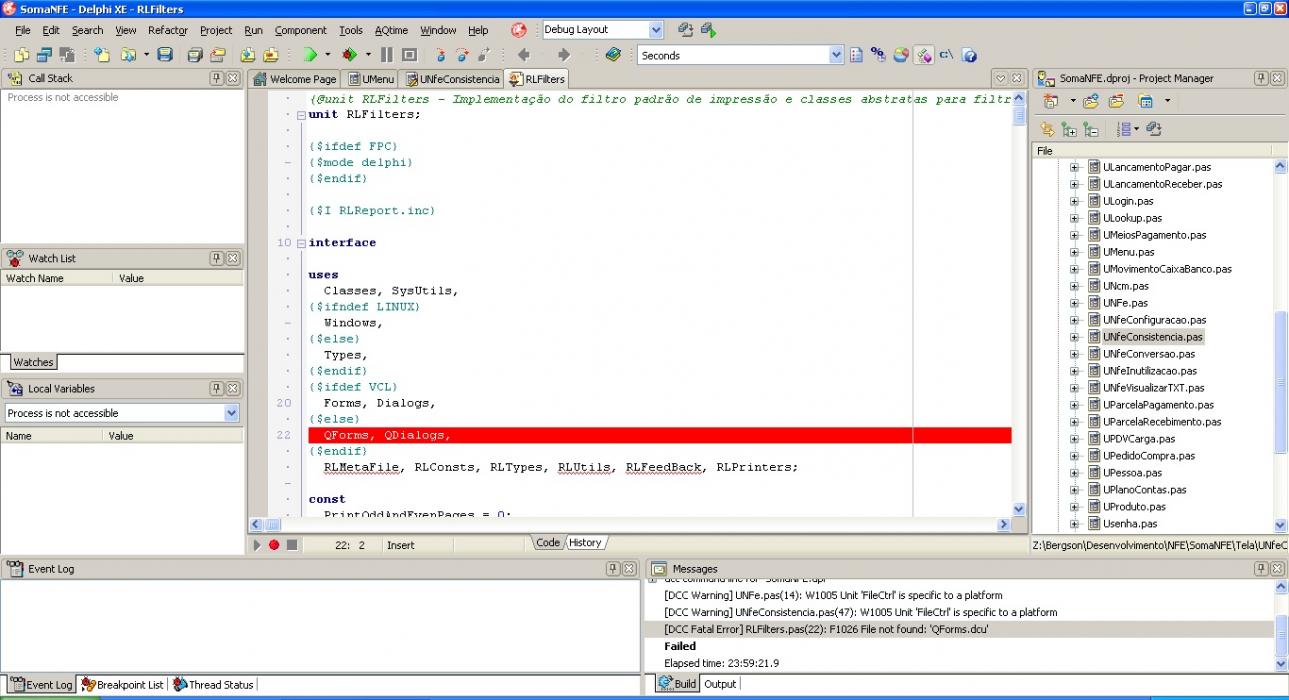
Task: Click the Step Over debug icon
Action: click(462, 55)
